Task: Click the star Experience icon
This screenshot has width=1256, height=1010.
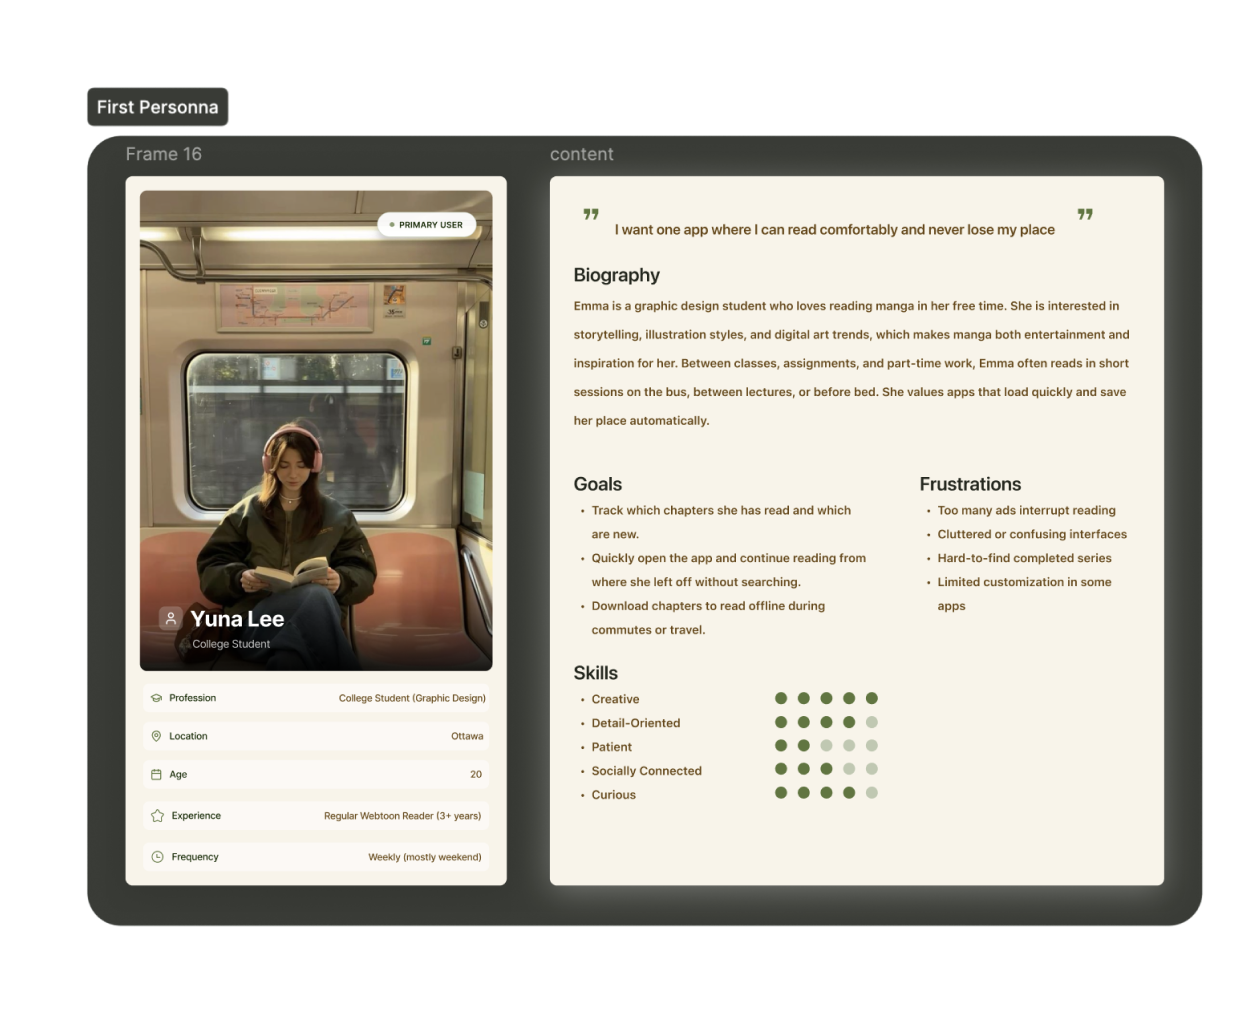Action: tap(157, 816)
